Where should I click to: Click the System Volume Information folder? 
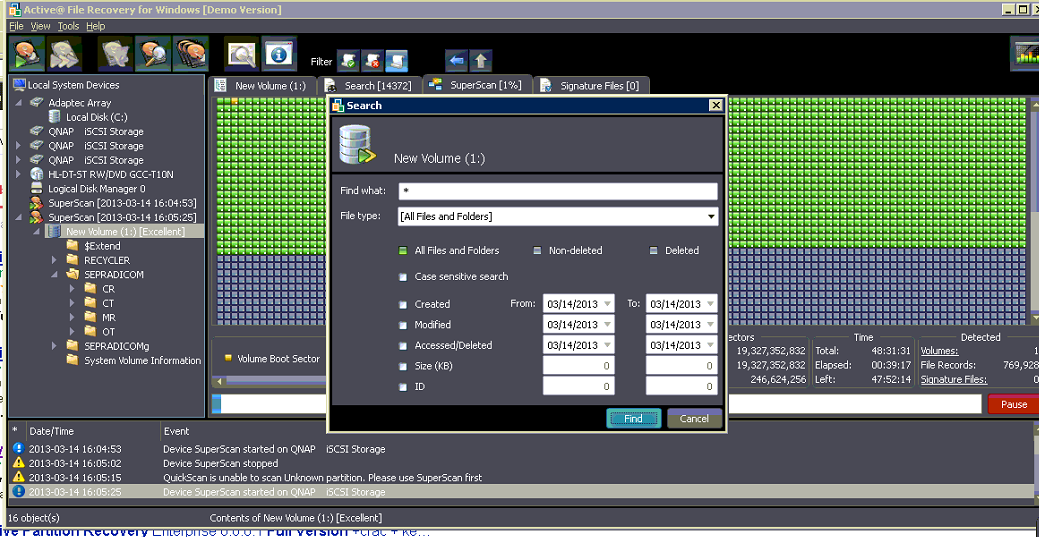142,361
